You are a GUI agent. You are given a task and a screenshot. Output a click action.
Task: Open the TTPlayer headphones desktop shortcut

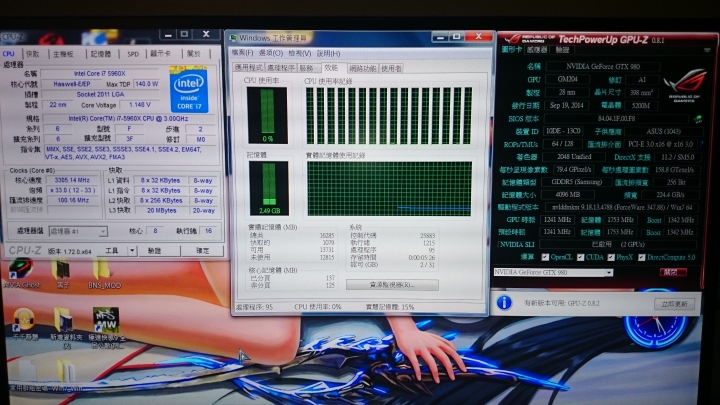coord(25,324)
